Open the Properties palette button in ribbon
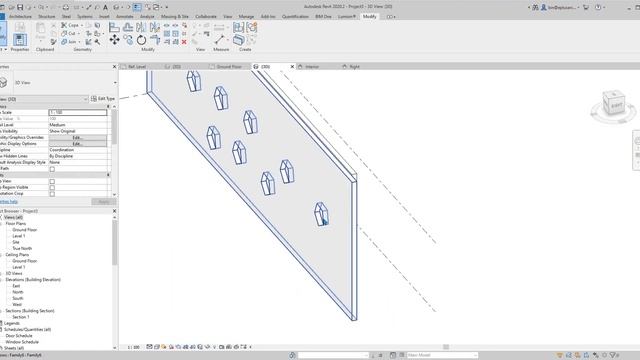This screenshot has height=360, width=640. click(20, 40)
